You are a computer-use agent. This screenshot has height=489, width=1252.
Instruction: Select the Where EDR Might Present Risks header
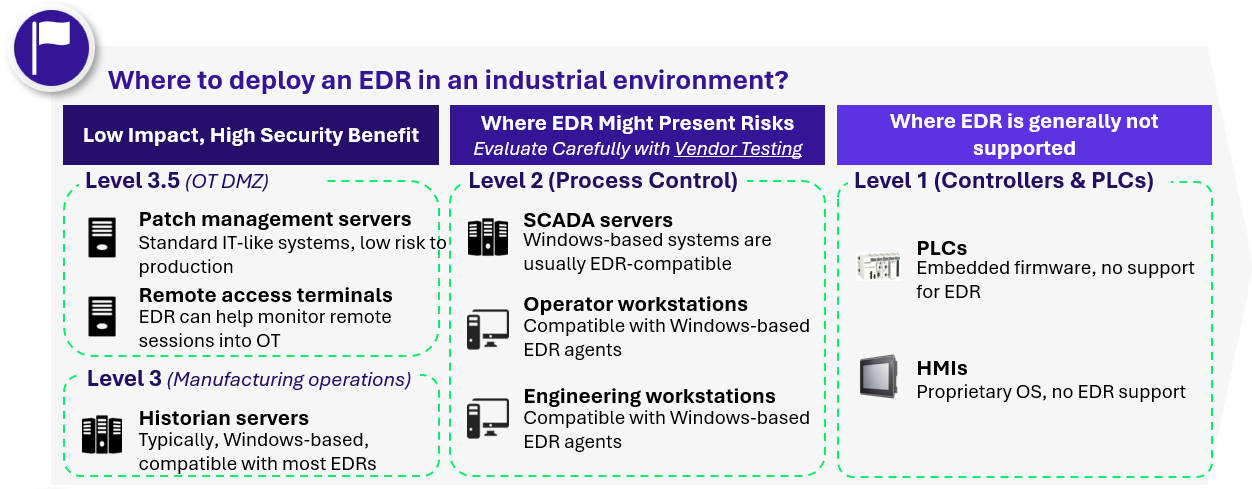(637, 124)
